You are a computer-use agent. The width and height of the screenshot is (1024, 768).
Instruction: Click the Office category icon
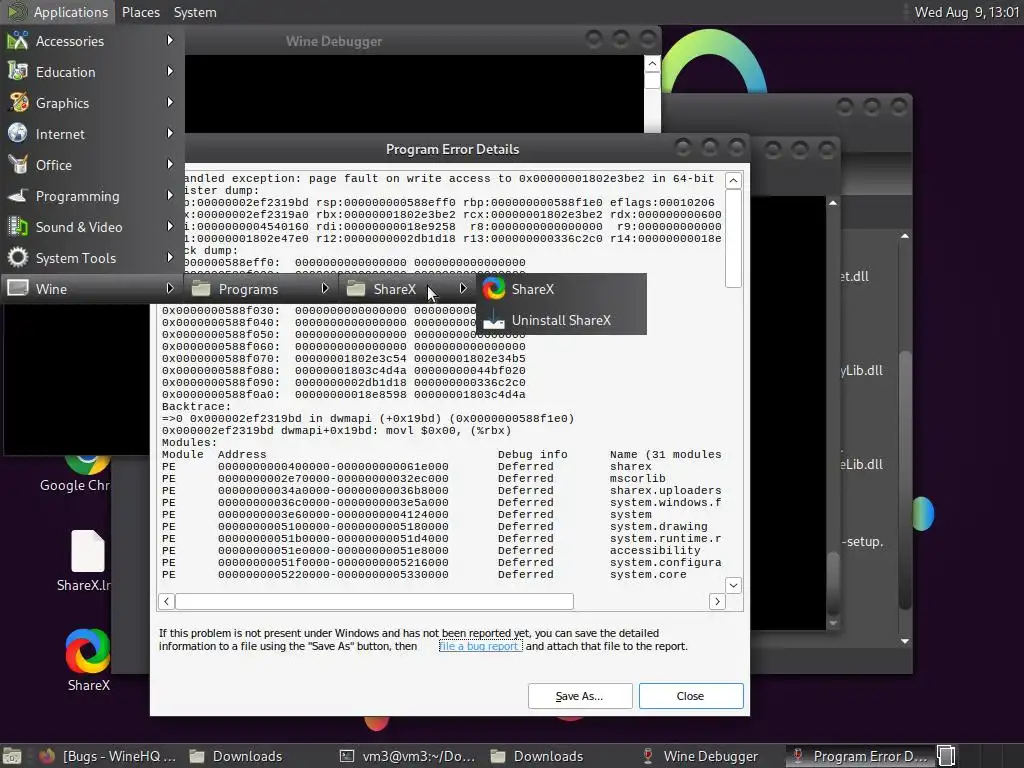click(18, 165)
